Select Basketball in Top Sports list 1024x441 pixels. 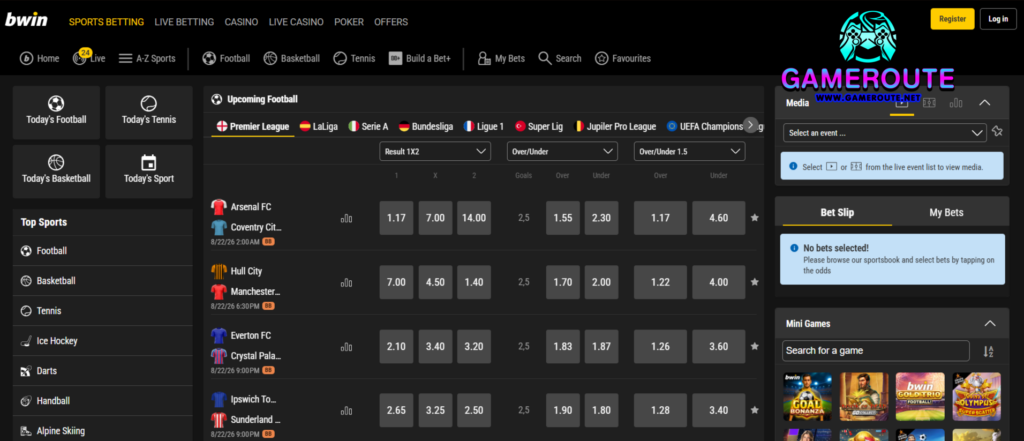[x=103, y=281]
